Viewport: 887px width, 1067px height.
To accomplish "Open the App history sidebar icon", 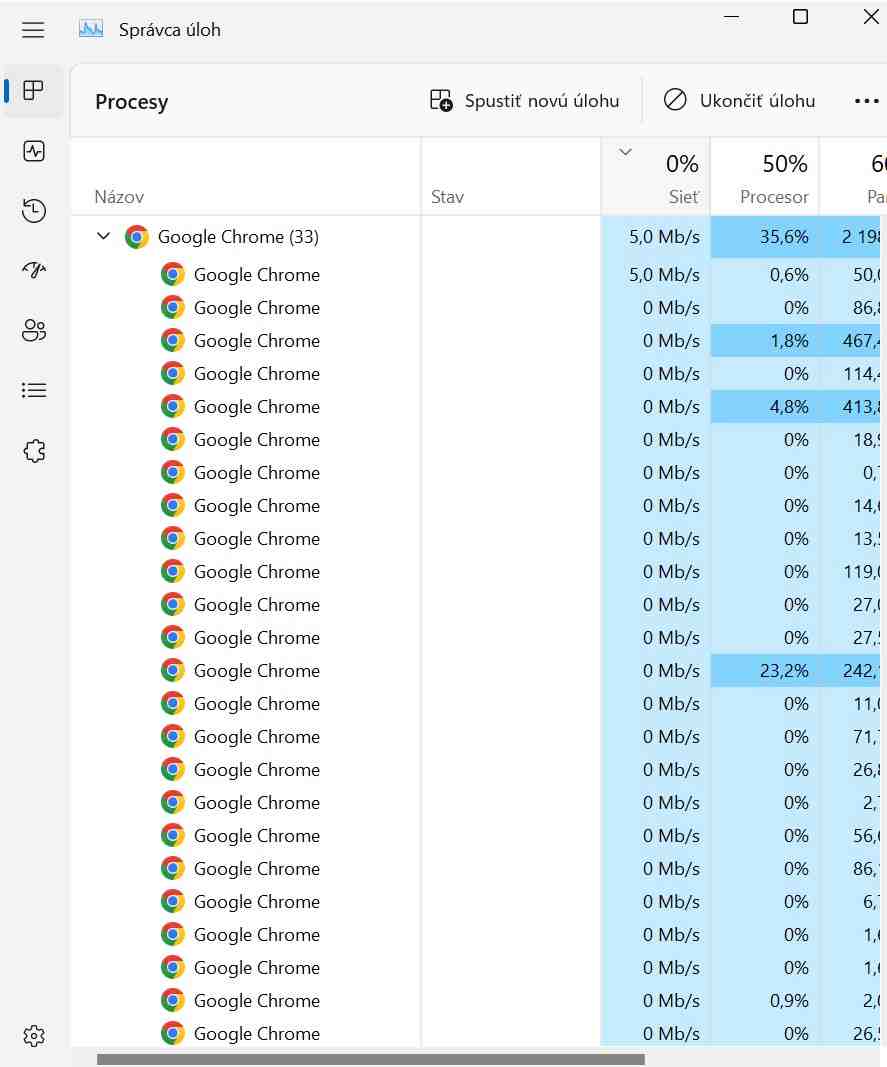I will 33,211.
